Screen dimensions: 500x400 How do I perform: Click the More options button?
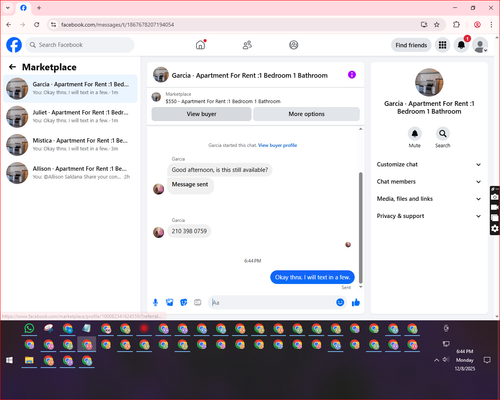[x=306, y=114]
